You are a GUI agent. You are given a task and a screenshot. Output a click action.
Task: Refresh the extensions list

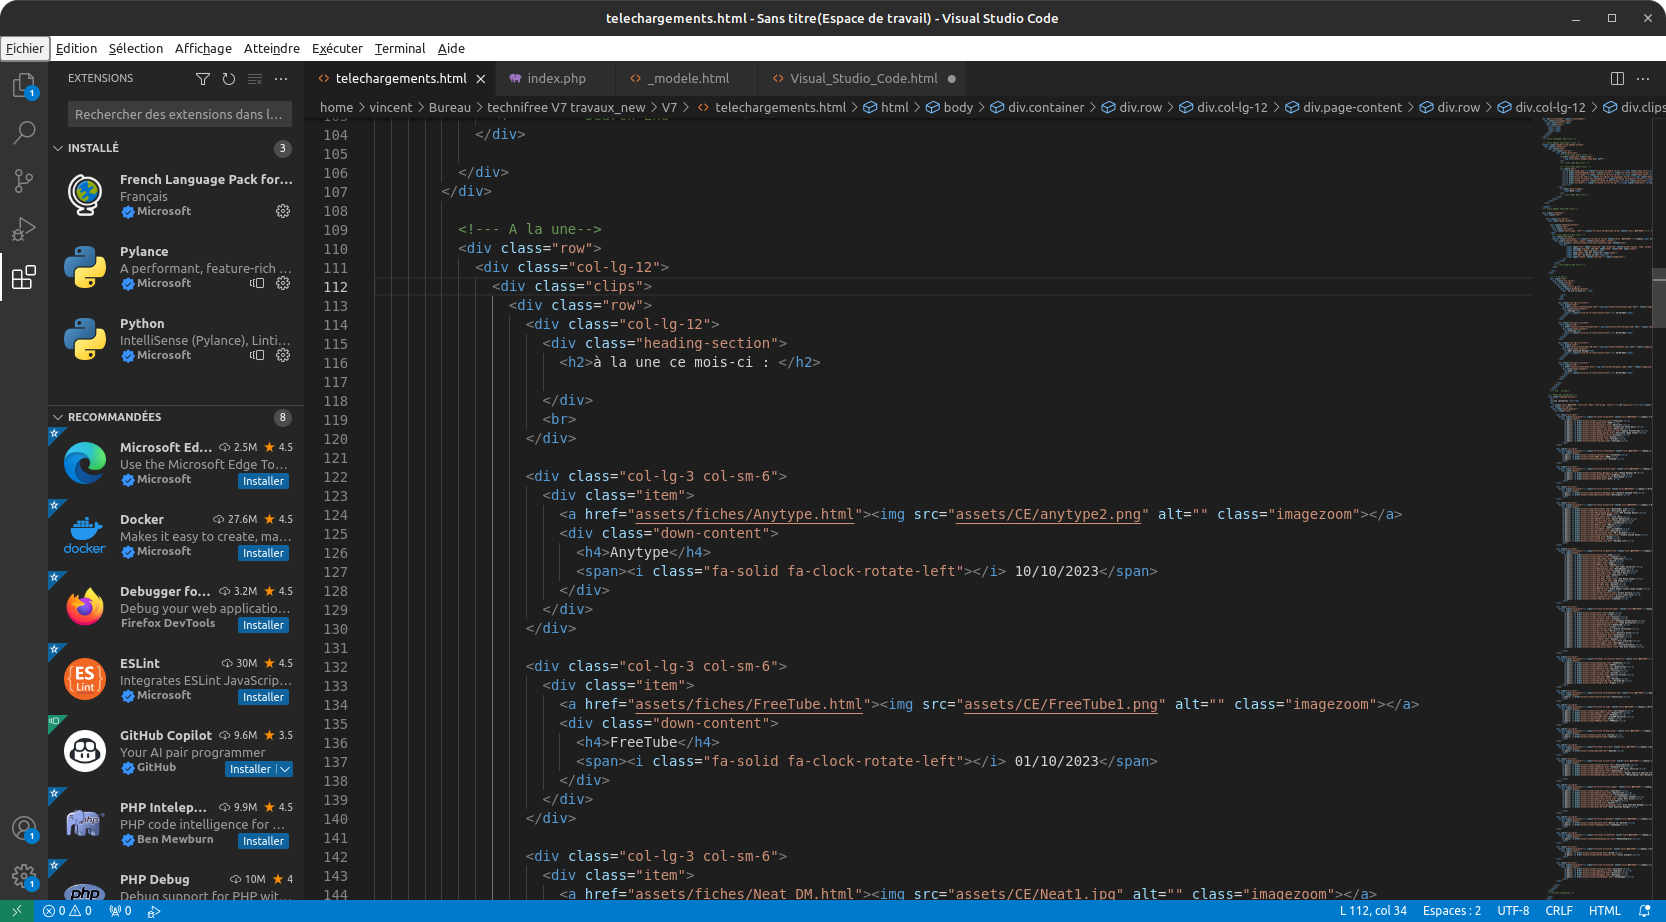coord(229,78)
